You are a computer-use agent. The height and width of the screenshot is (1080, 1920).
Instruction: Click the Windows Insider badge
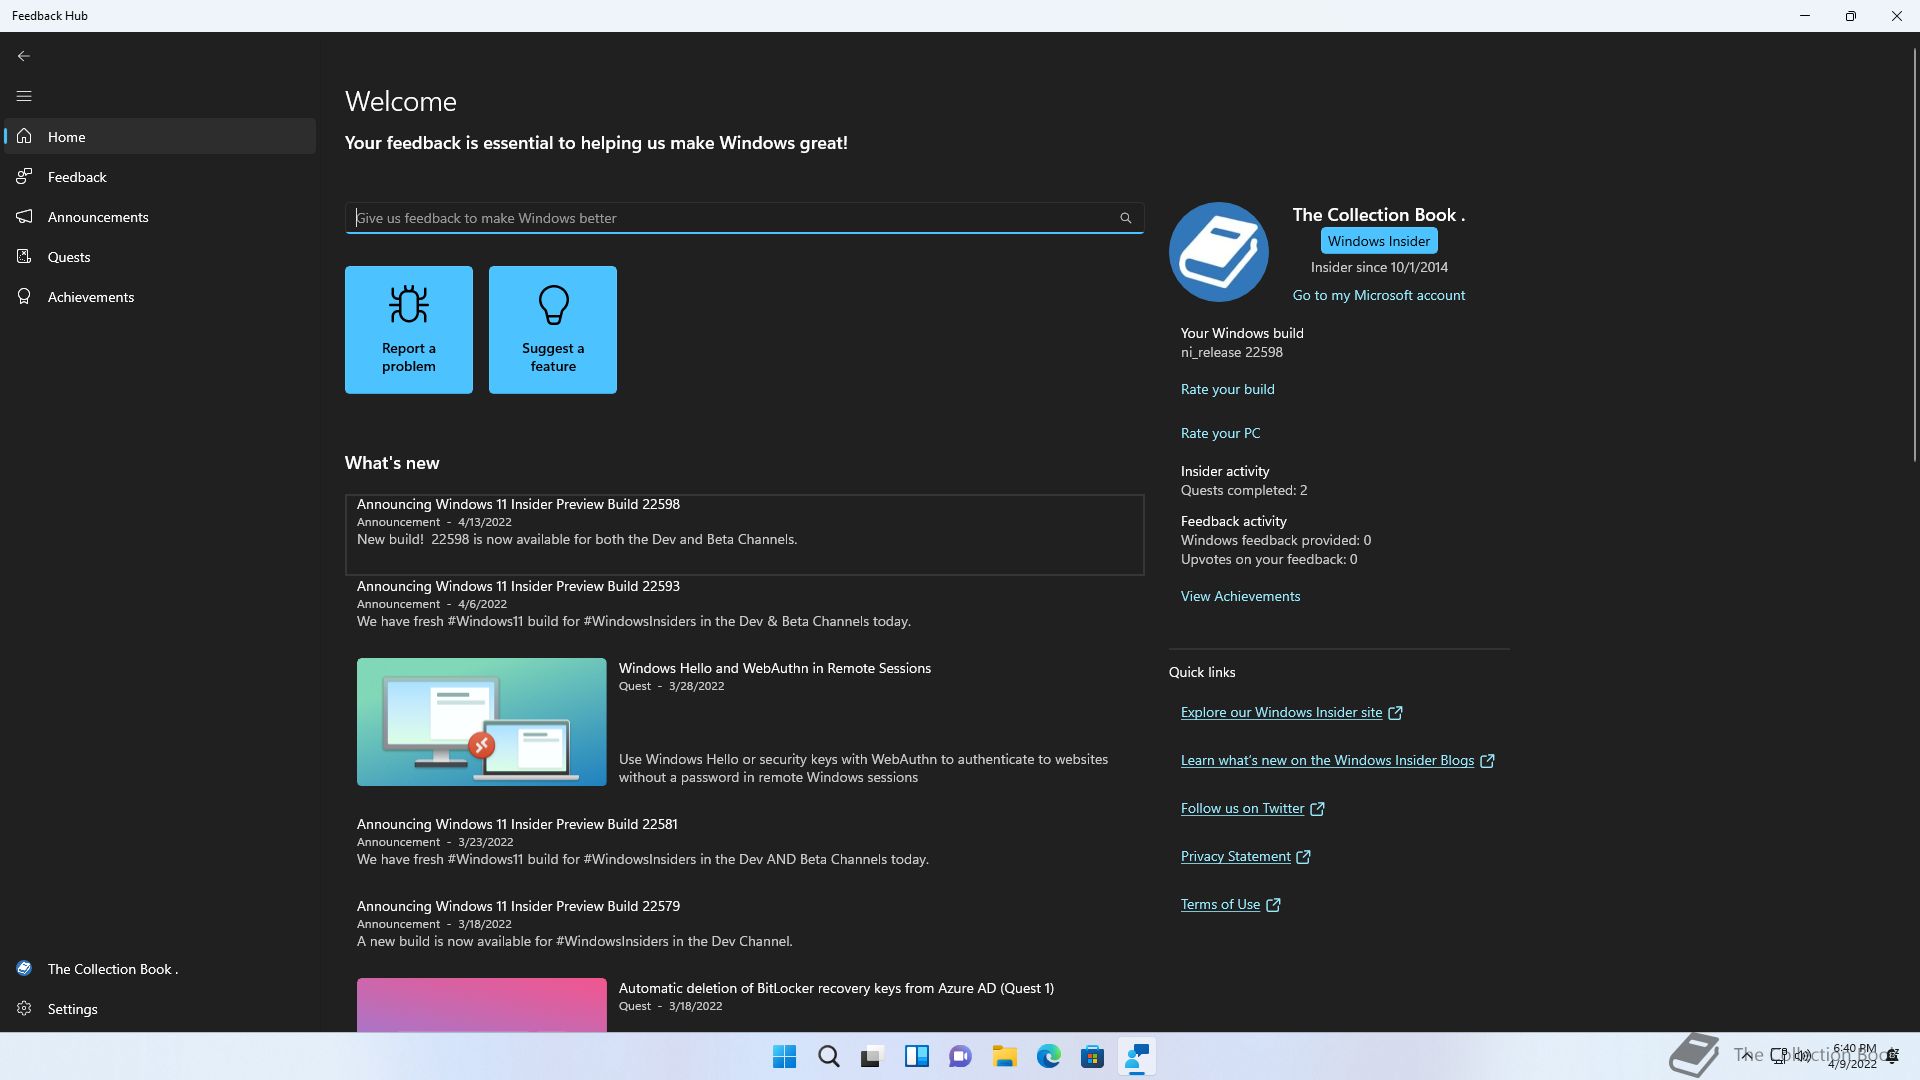pyautogui.click(x=1379, y=241)
